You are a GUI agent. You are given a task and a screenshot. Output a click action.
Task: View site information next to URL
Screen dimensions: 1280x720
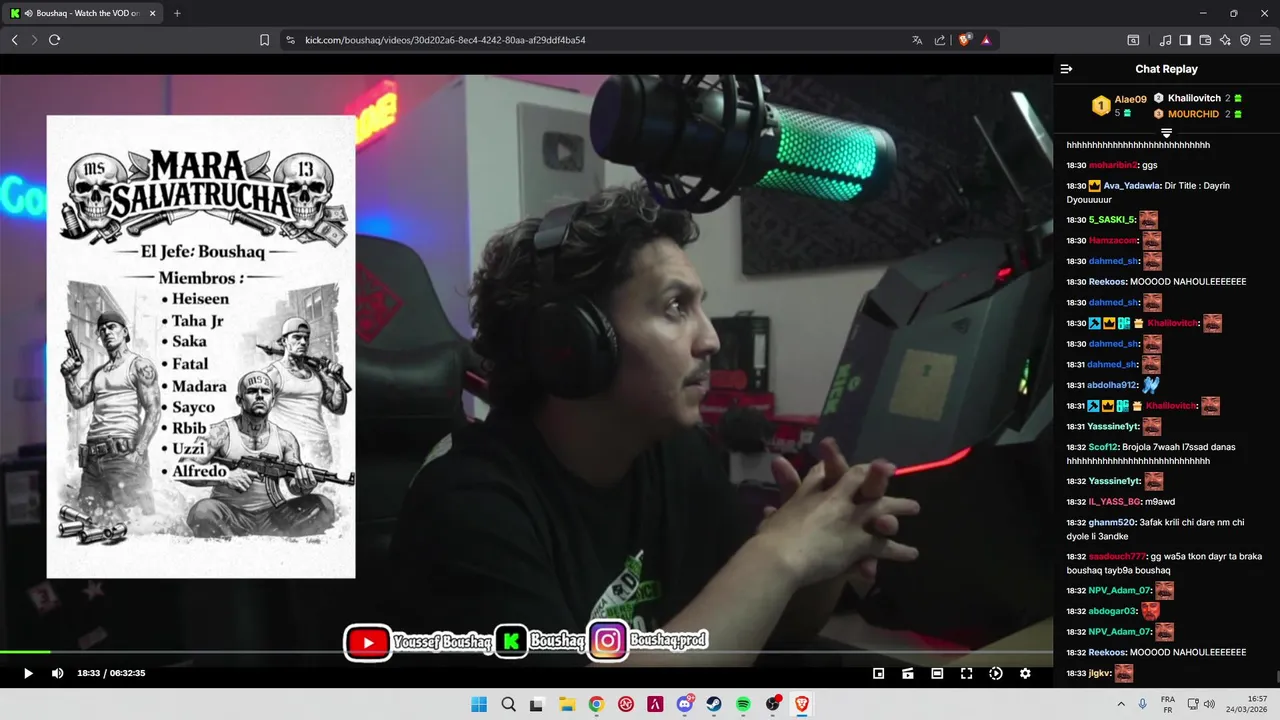click(291, 40)
